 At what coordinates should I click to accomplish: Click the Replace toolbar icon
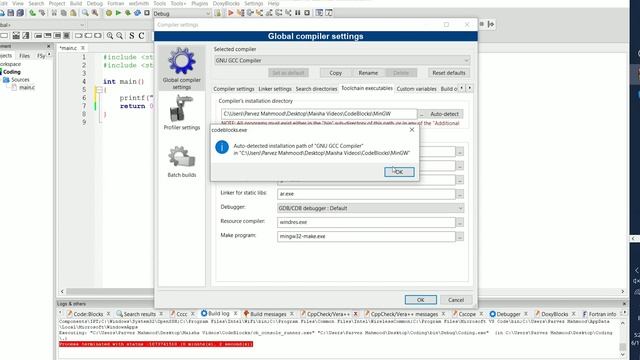(x=95, y=13)
